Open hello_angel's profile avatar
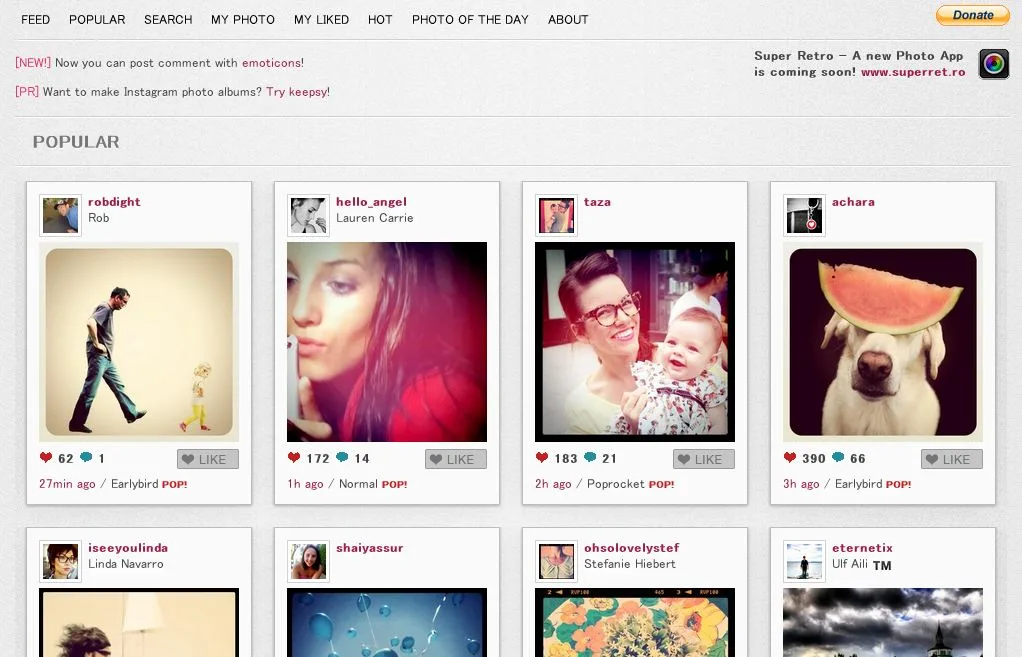Viewport: 1022px width, 657px height. tap(308, 216)
